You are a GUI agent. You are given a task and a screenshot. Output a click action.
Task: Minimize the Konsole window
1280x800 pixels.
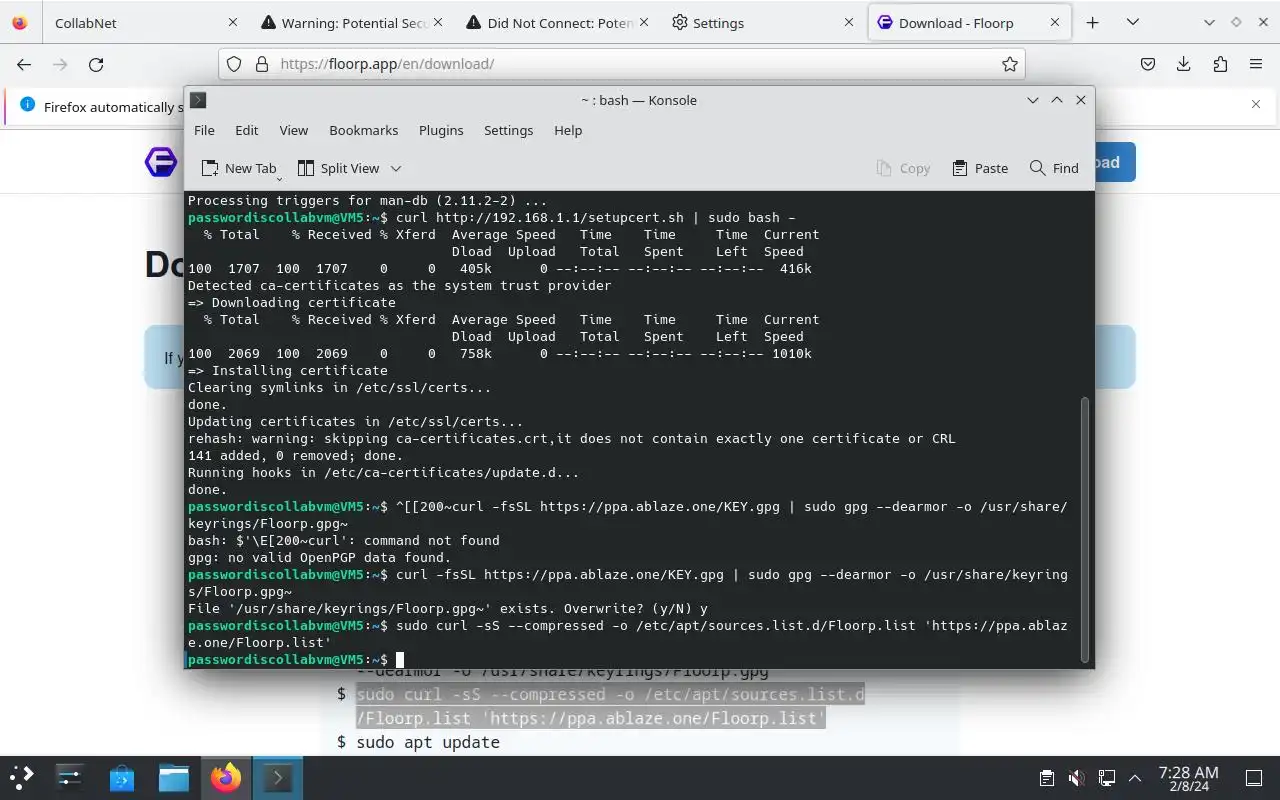click(1033, 100)
